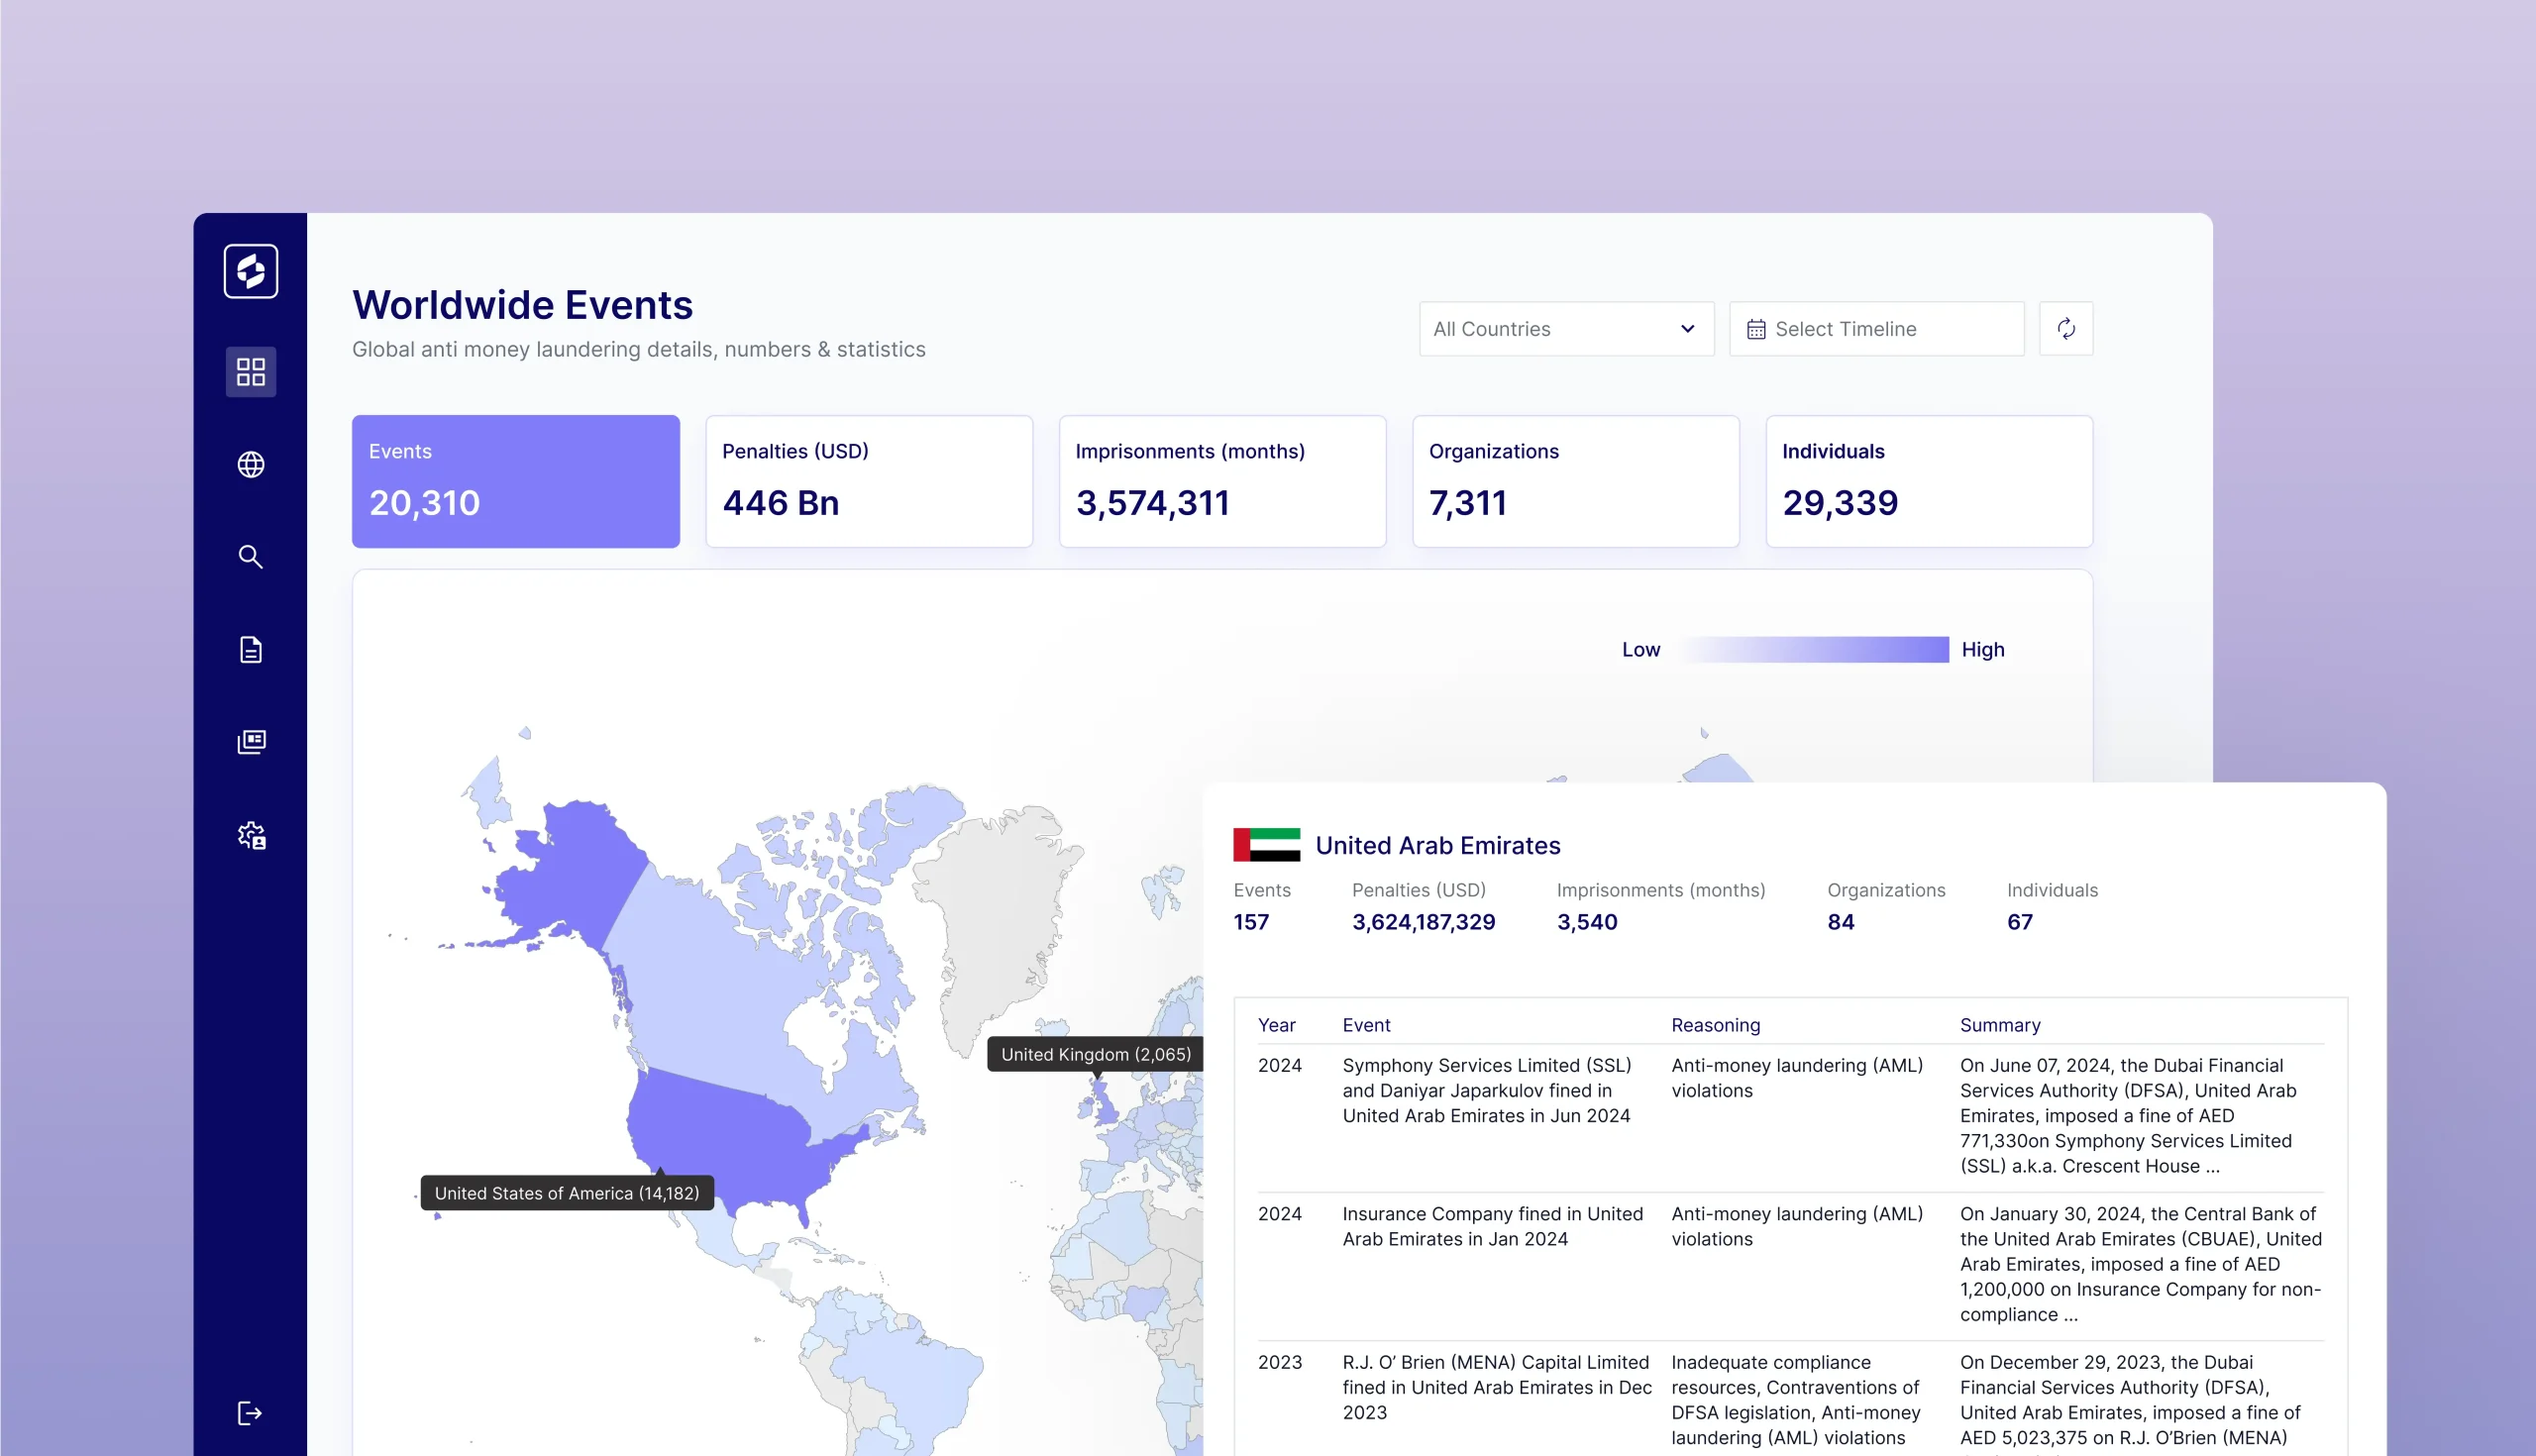The width and height of the screenshot is (2536, 1456).
Task: Click the refresh icon button
Action: tap(2065, 329)
